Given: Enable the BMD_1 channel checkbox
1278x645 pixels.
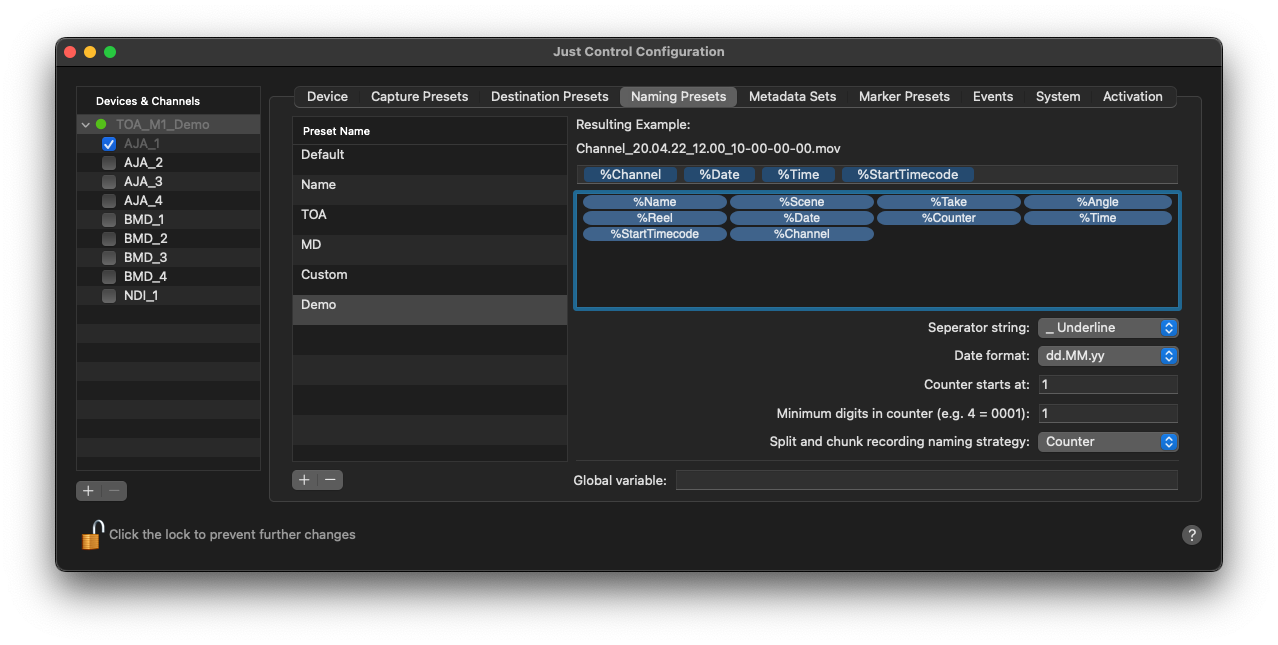Looking at the screenshot, I should (x=109, y=220).
